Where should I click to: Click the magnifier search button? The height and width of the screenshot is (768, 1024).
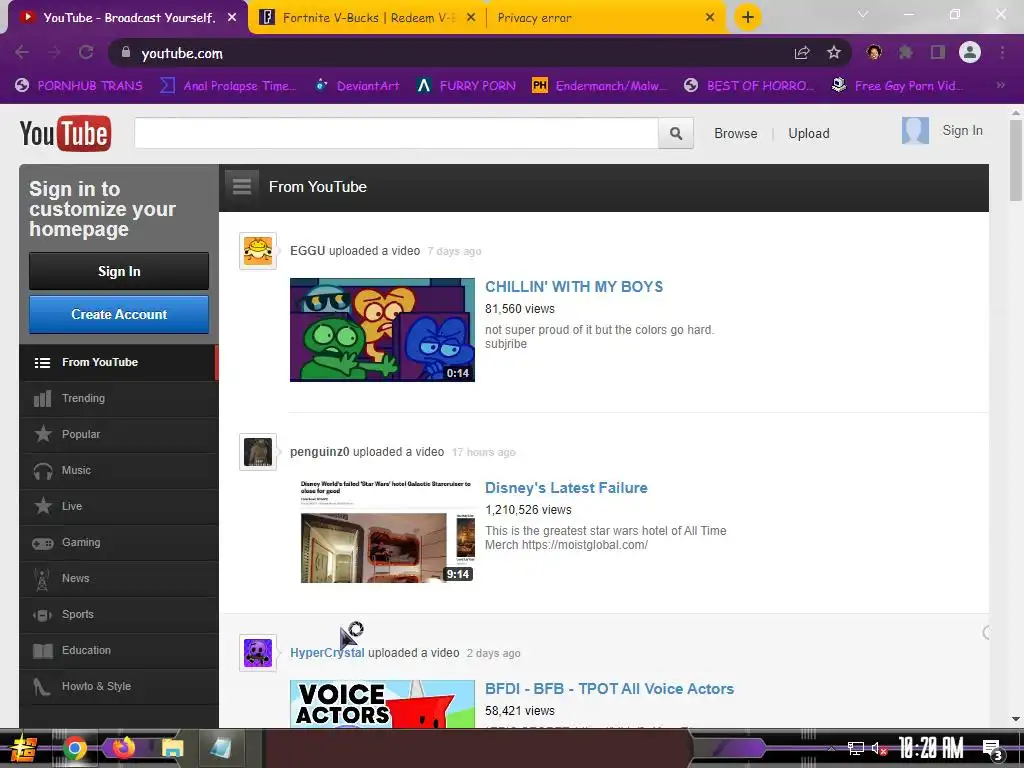tap(675, 133)
